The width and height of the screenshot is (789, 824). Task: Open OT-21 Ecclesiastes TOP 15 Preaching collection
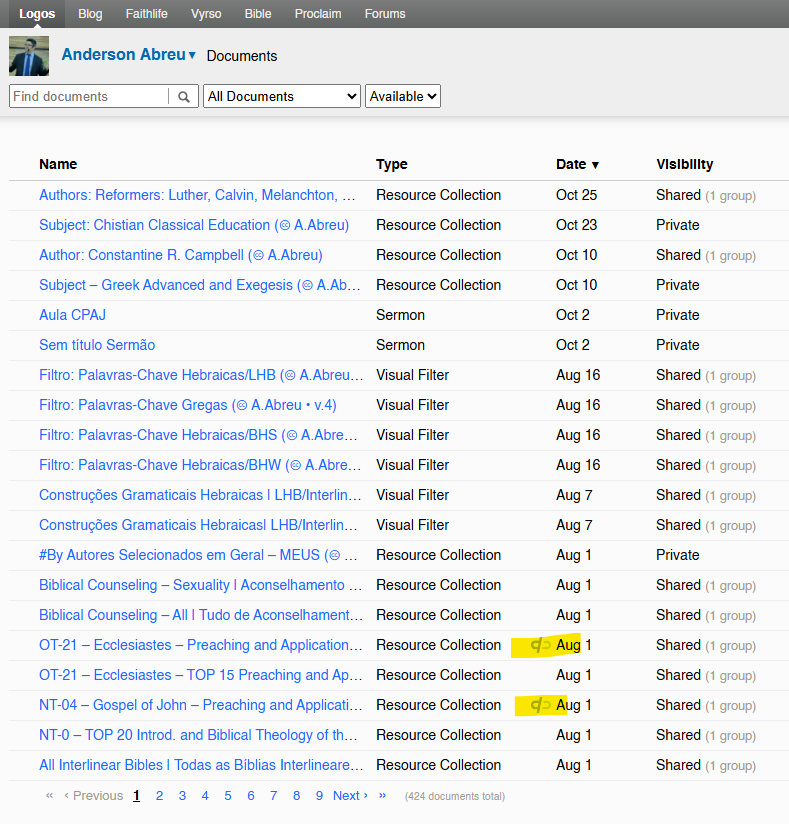point(201,675)
